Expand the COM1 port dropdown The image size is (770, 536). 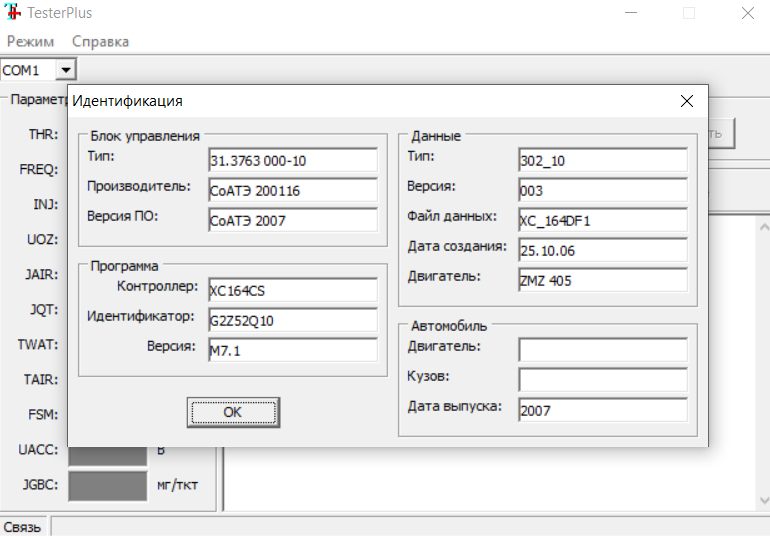click(66, 70)
